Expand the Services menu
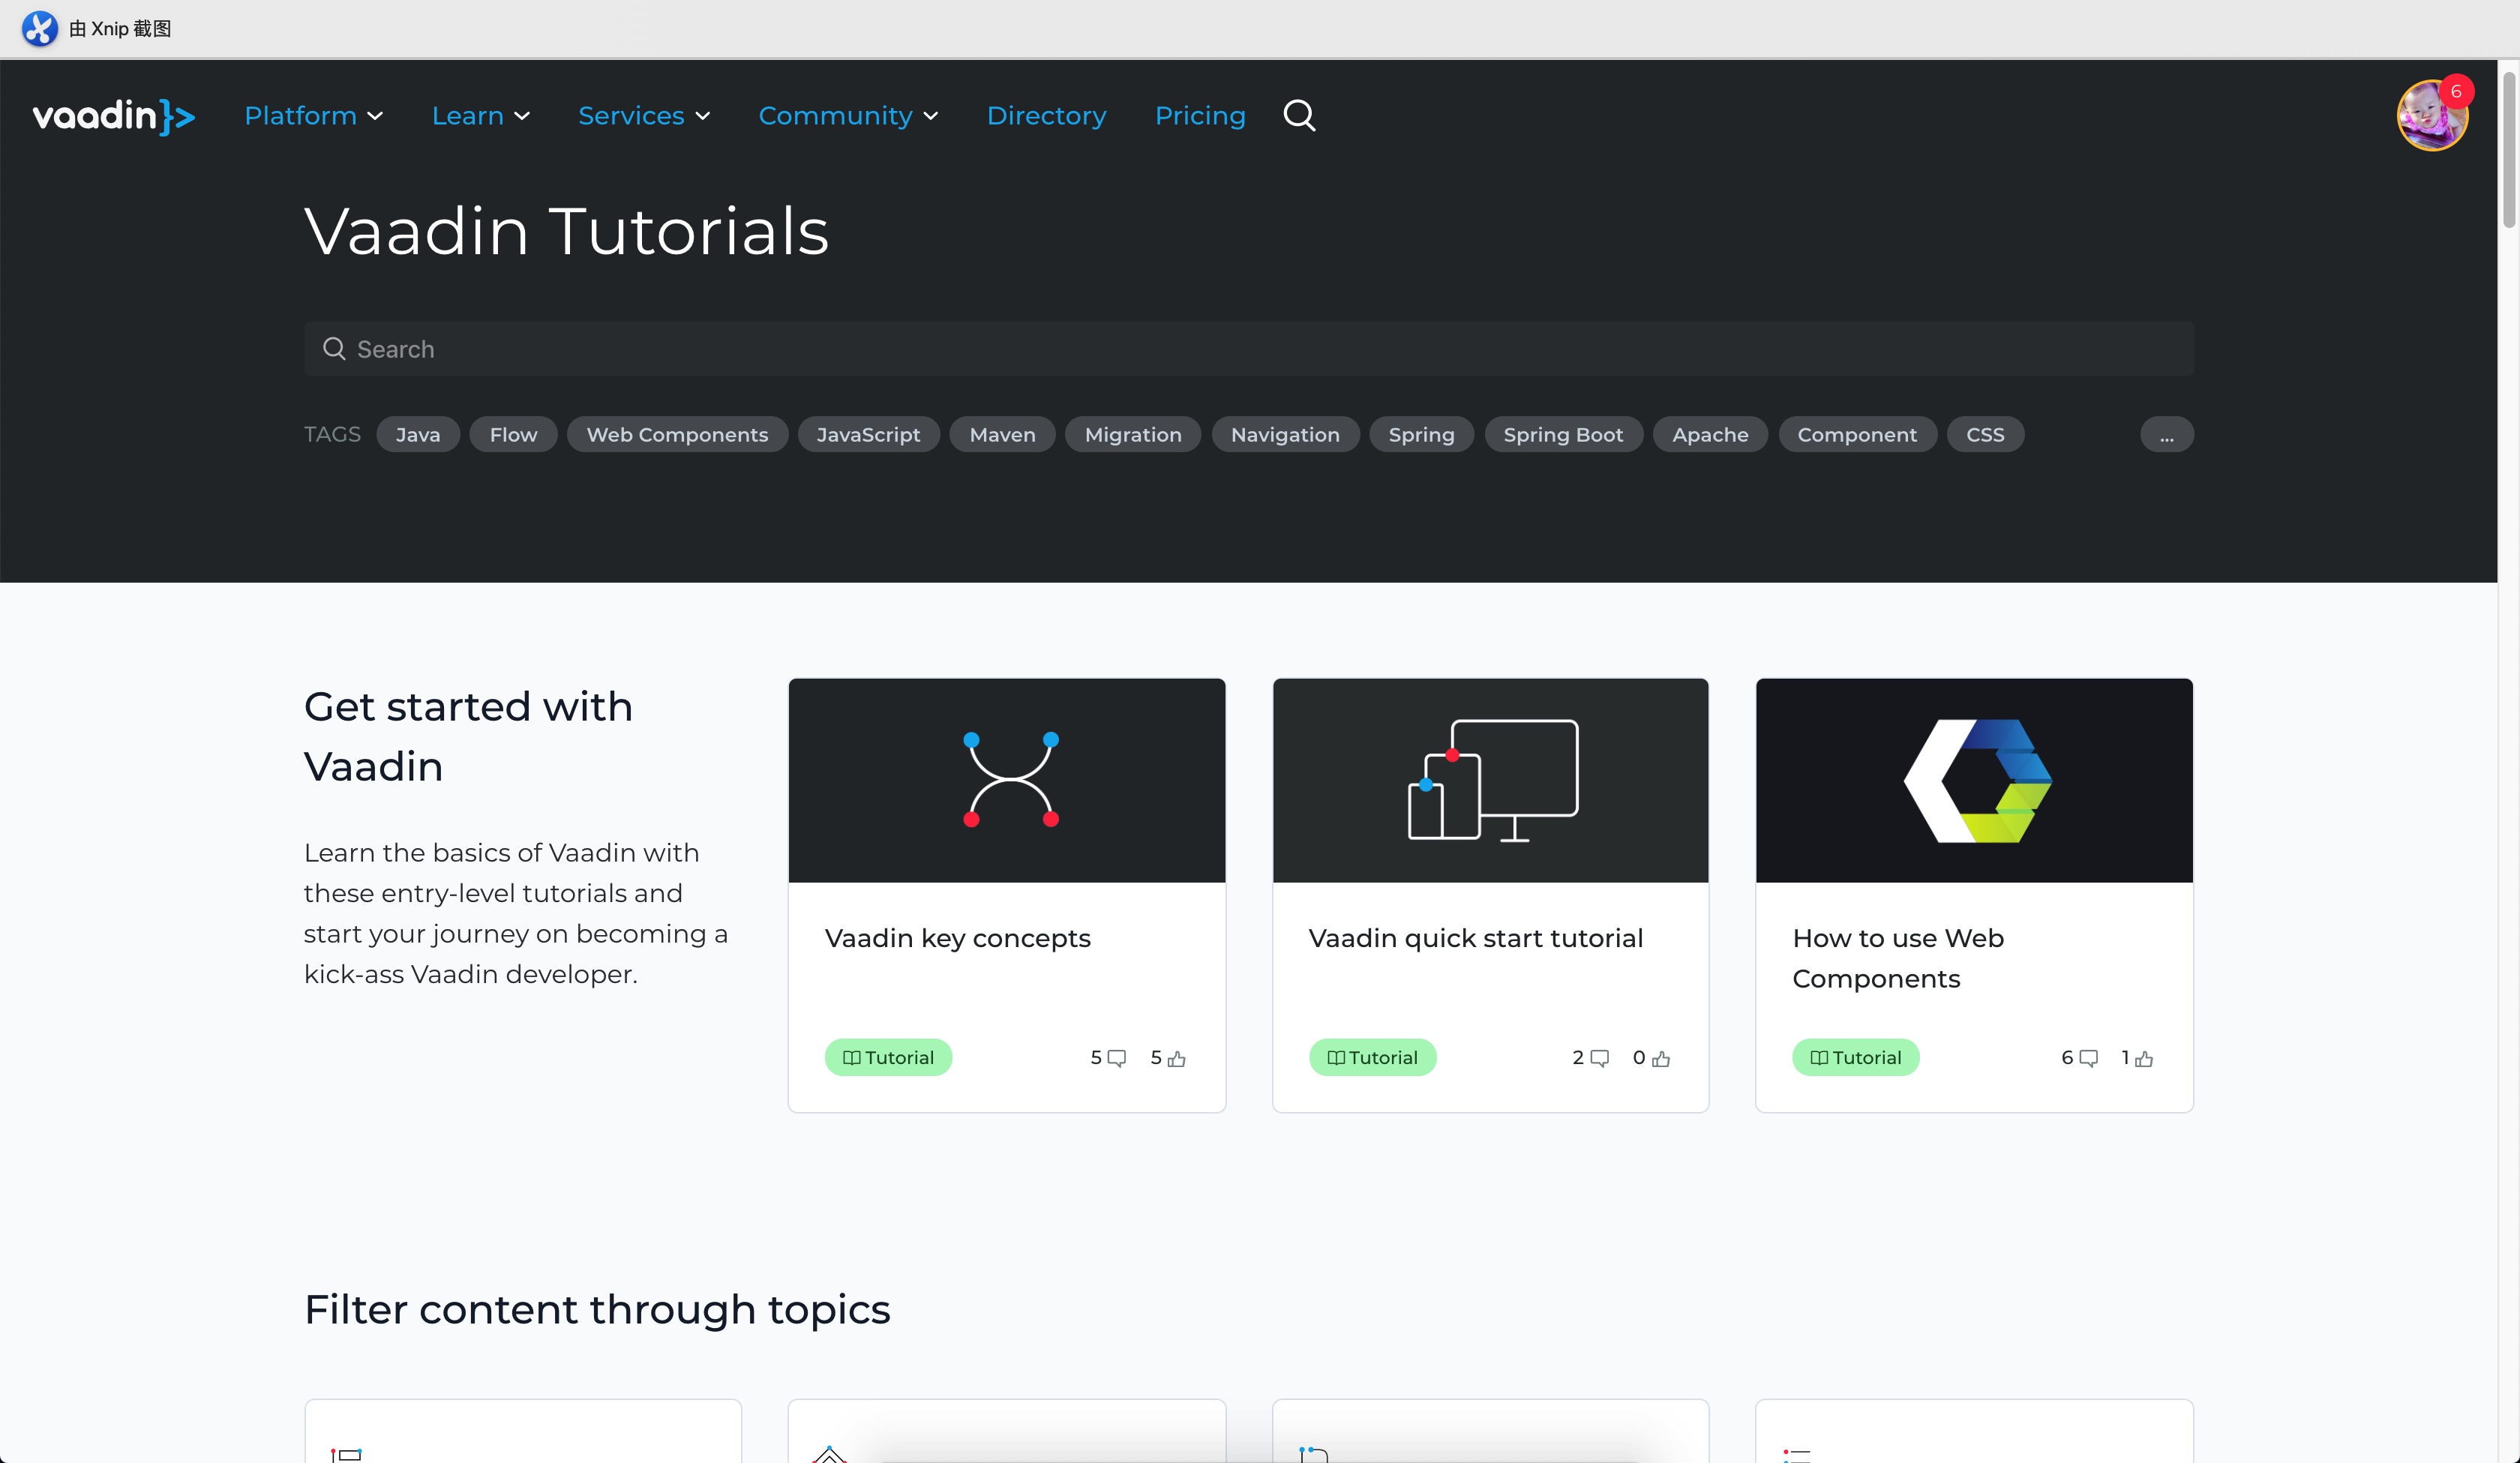 point(644,116)
